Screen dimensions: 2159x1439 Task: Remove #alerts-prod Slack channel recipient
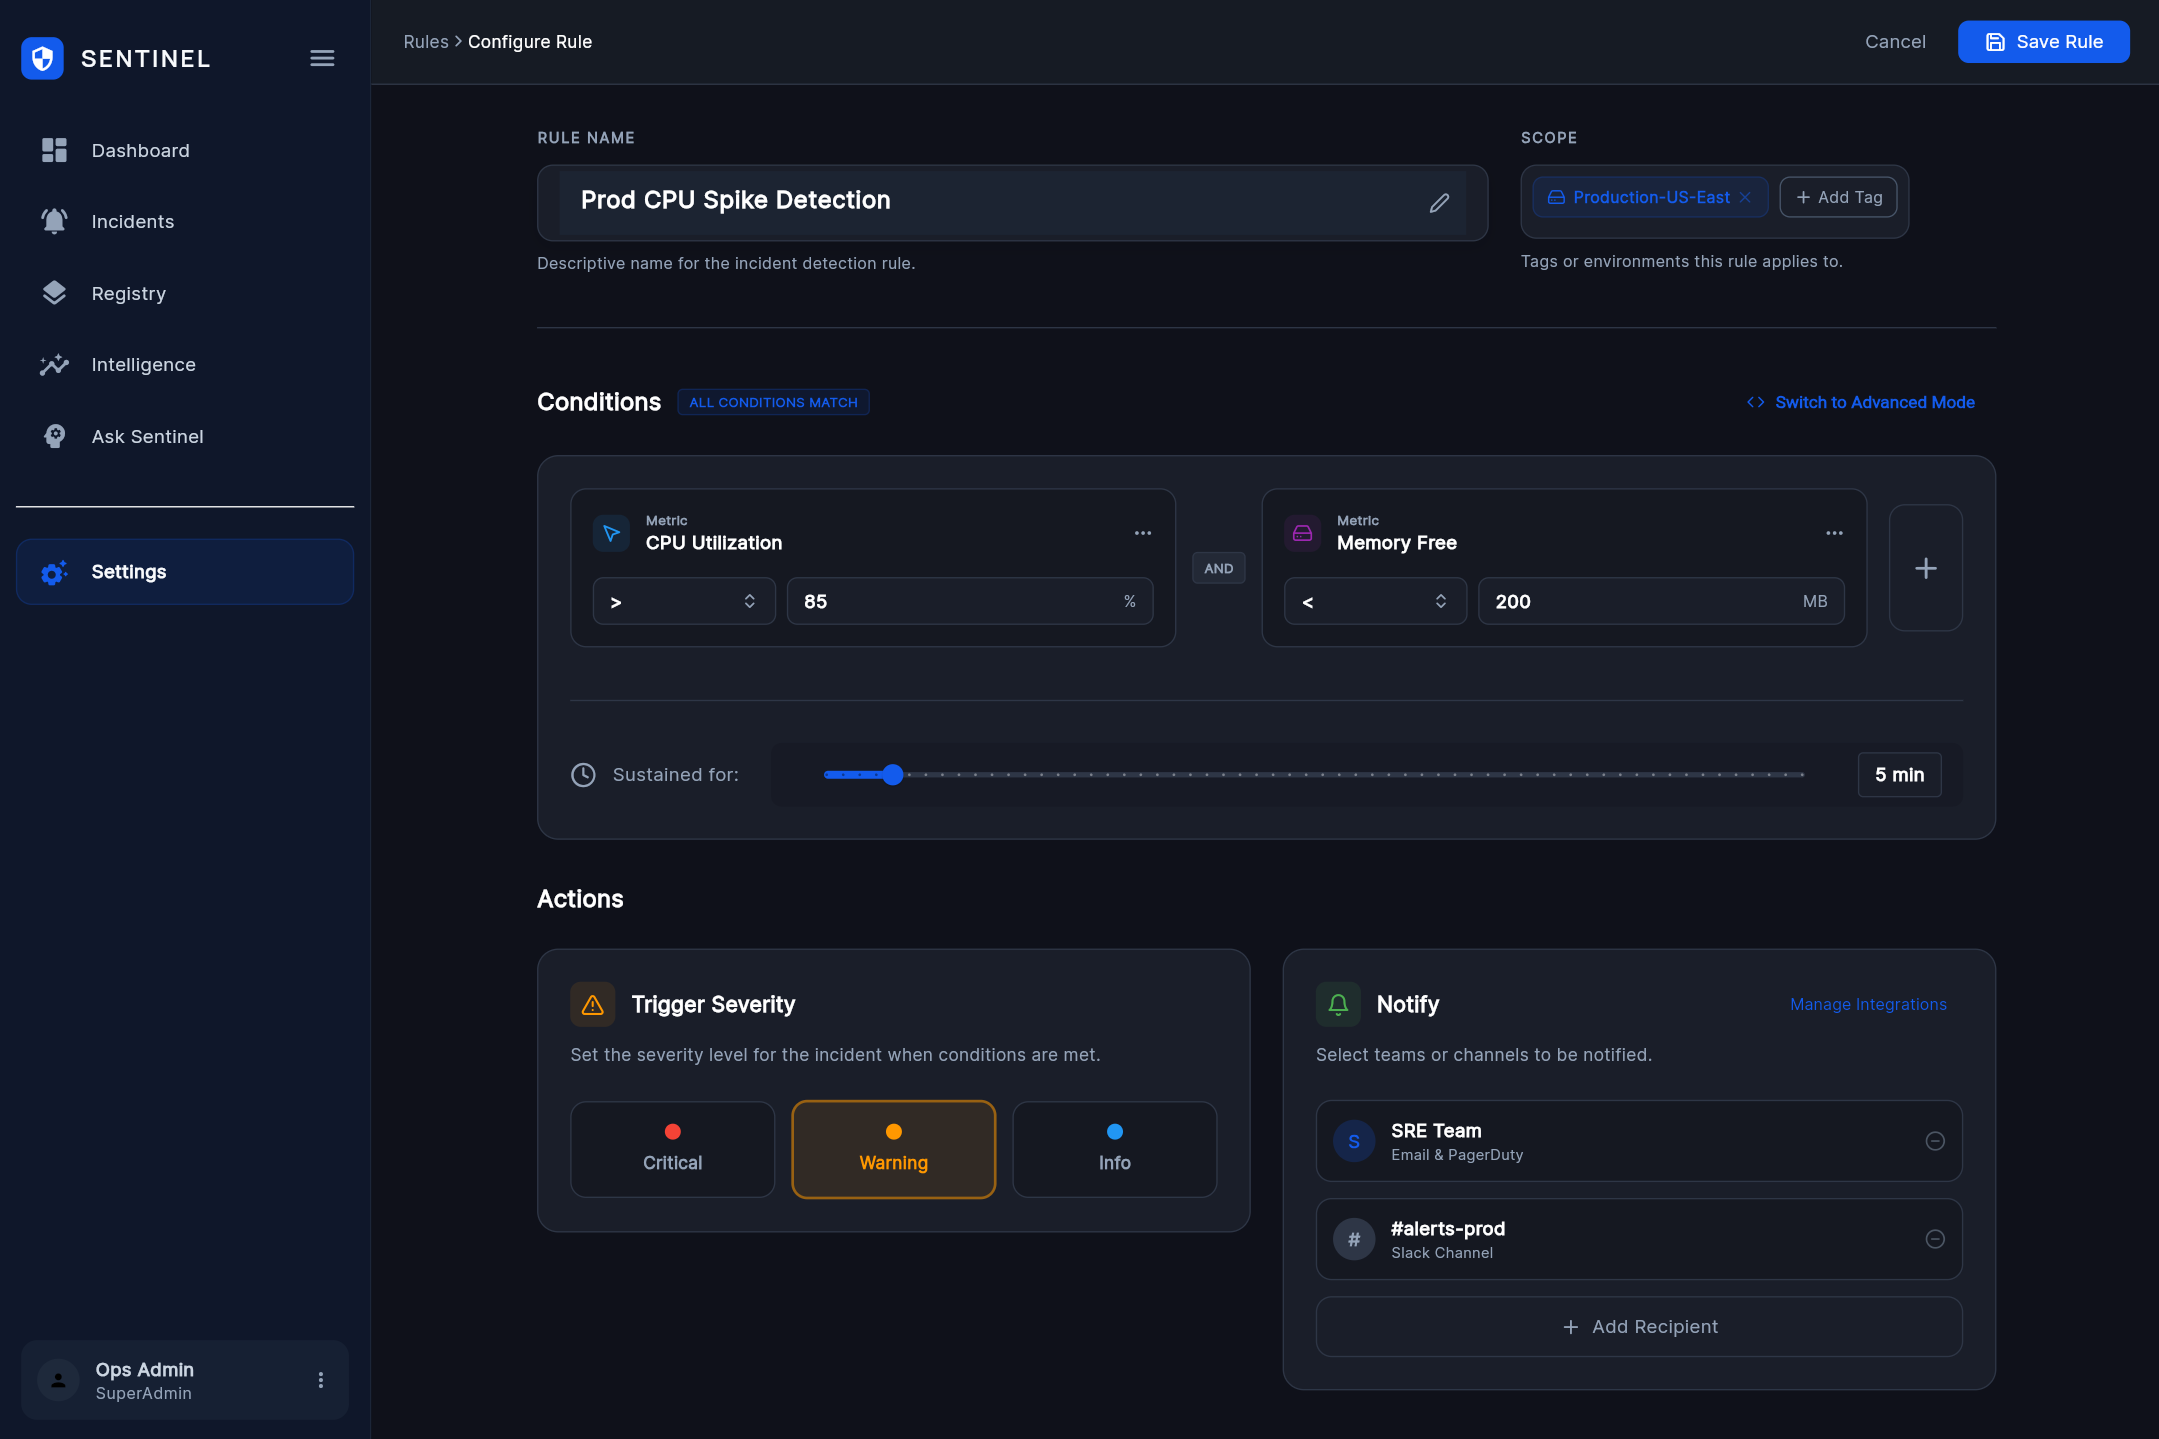(1935, 1239)
